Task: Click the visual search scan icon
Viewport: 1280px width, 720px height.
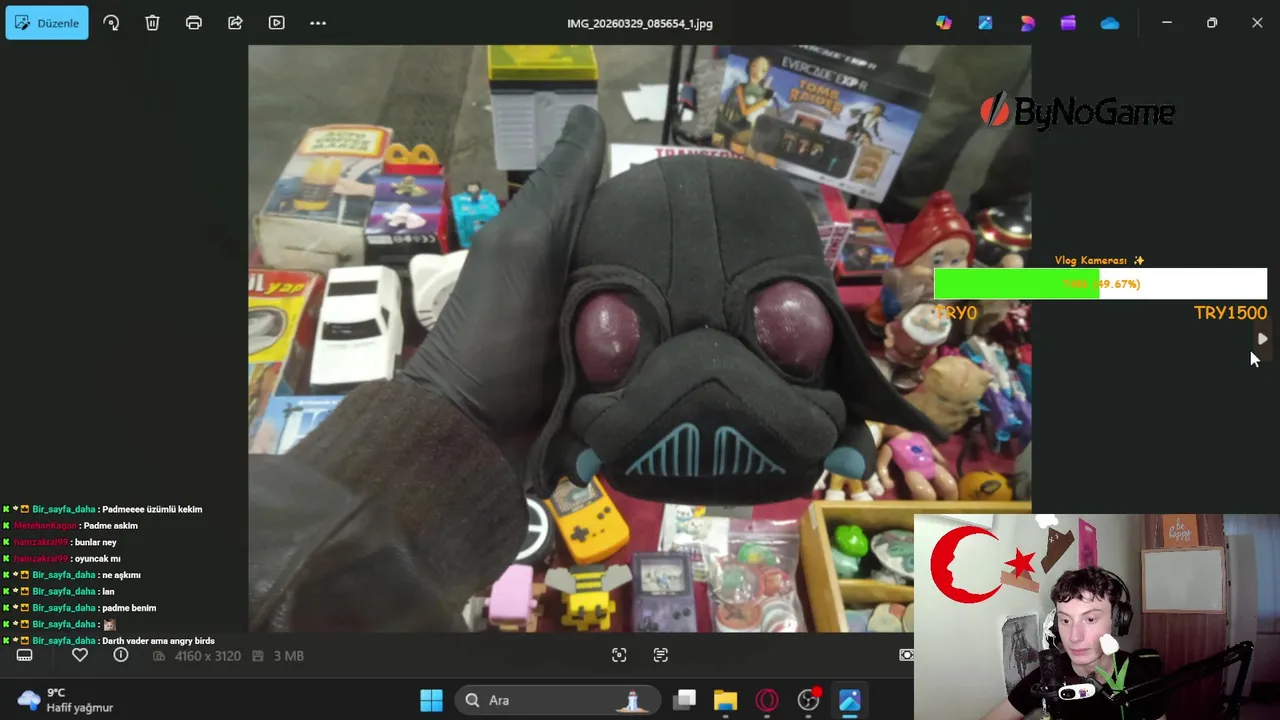Action: click(x=619, y=655)
